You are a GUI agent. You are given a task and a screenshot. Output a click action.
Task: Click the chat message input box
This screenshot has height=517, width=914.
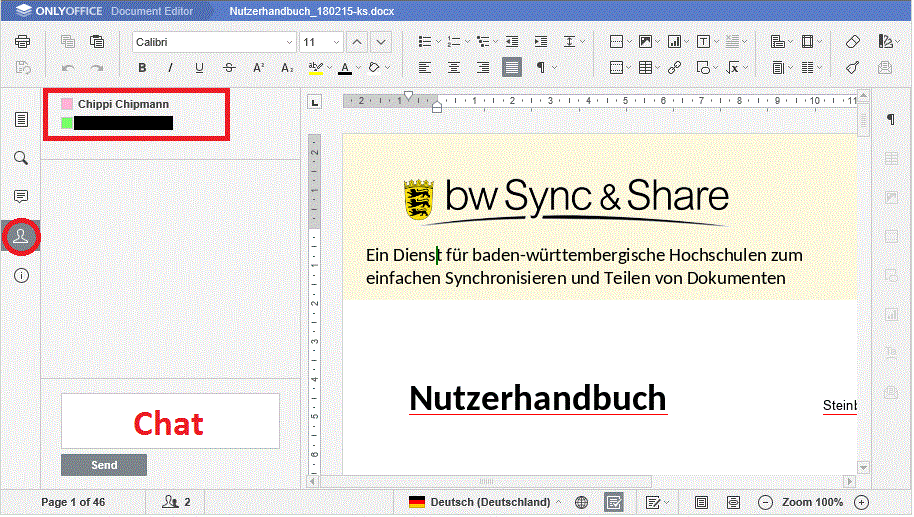tap(170, 421)
